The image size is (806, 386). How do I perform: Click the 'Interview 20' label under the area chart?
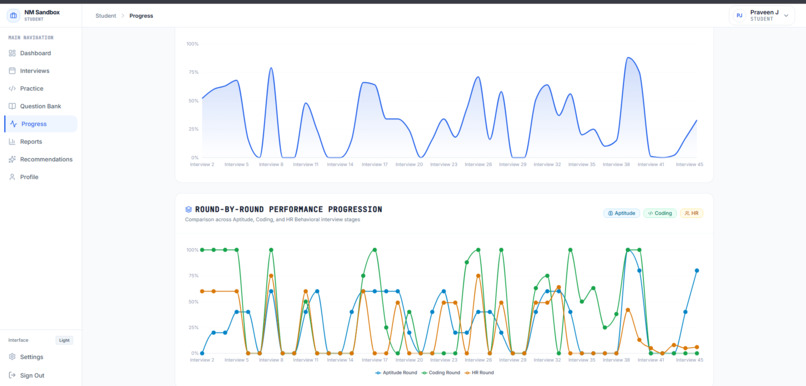coord(409,164)
